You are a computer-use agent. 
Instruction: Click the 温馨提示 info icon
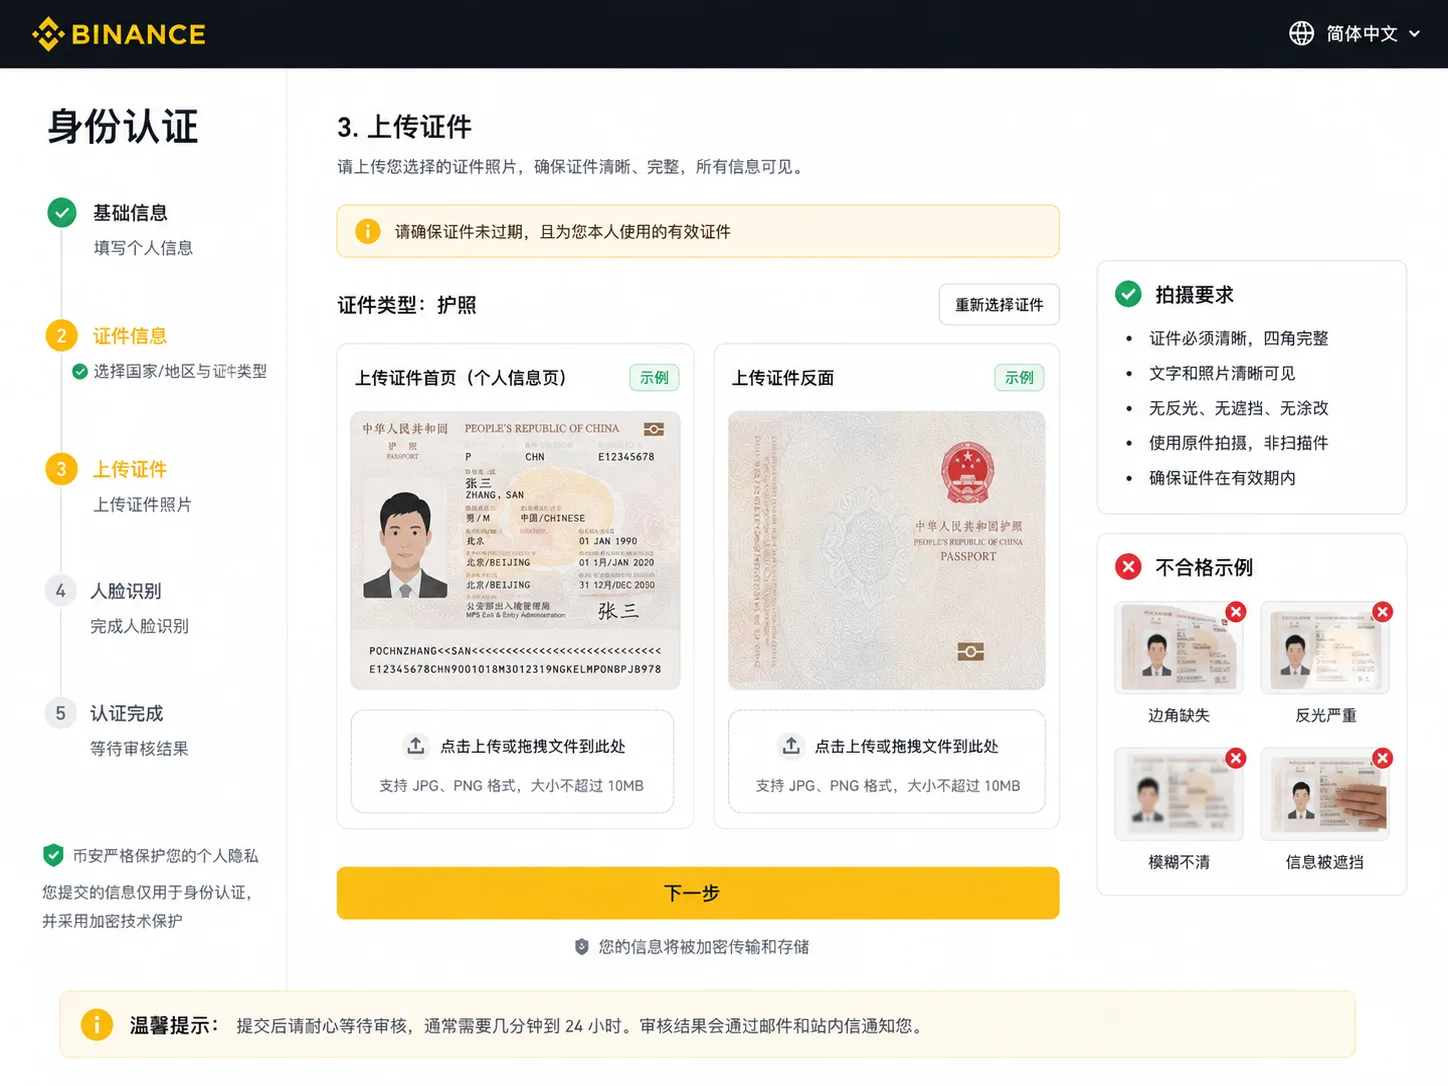click(x=97, y=1025)
